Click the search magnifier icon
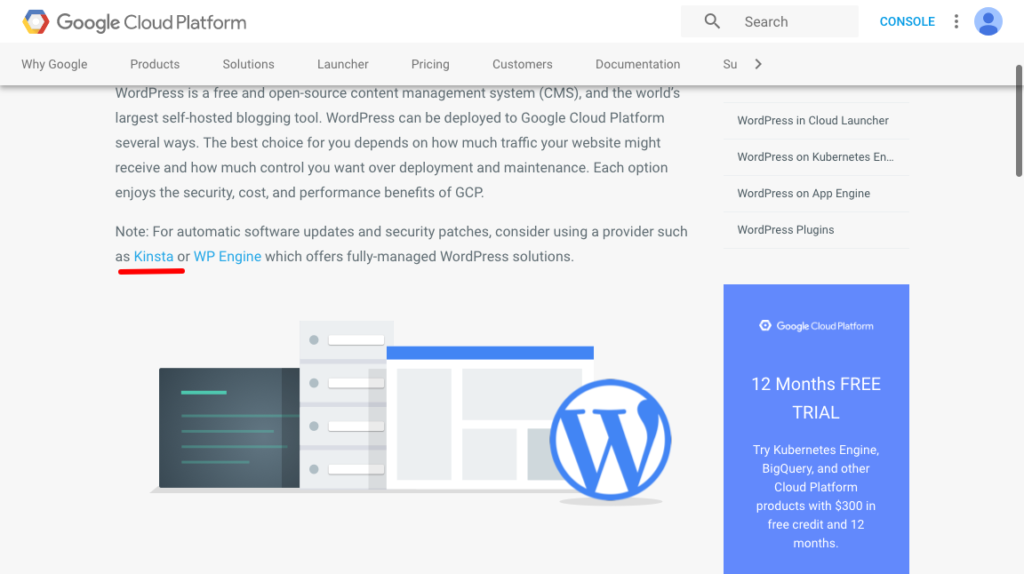 tap(712, 22)
